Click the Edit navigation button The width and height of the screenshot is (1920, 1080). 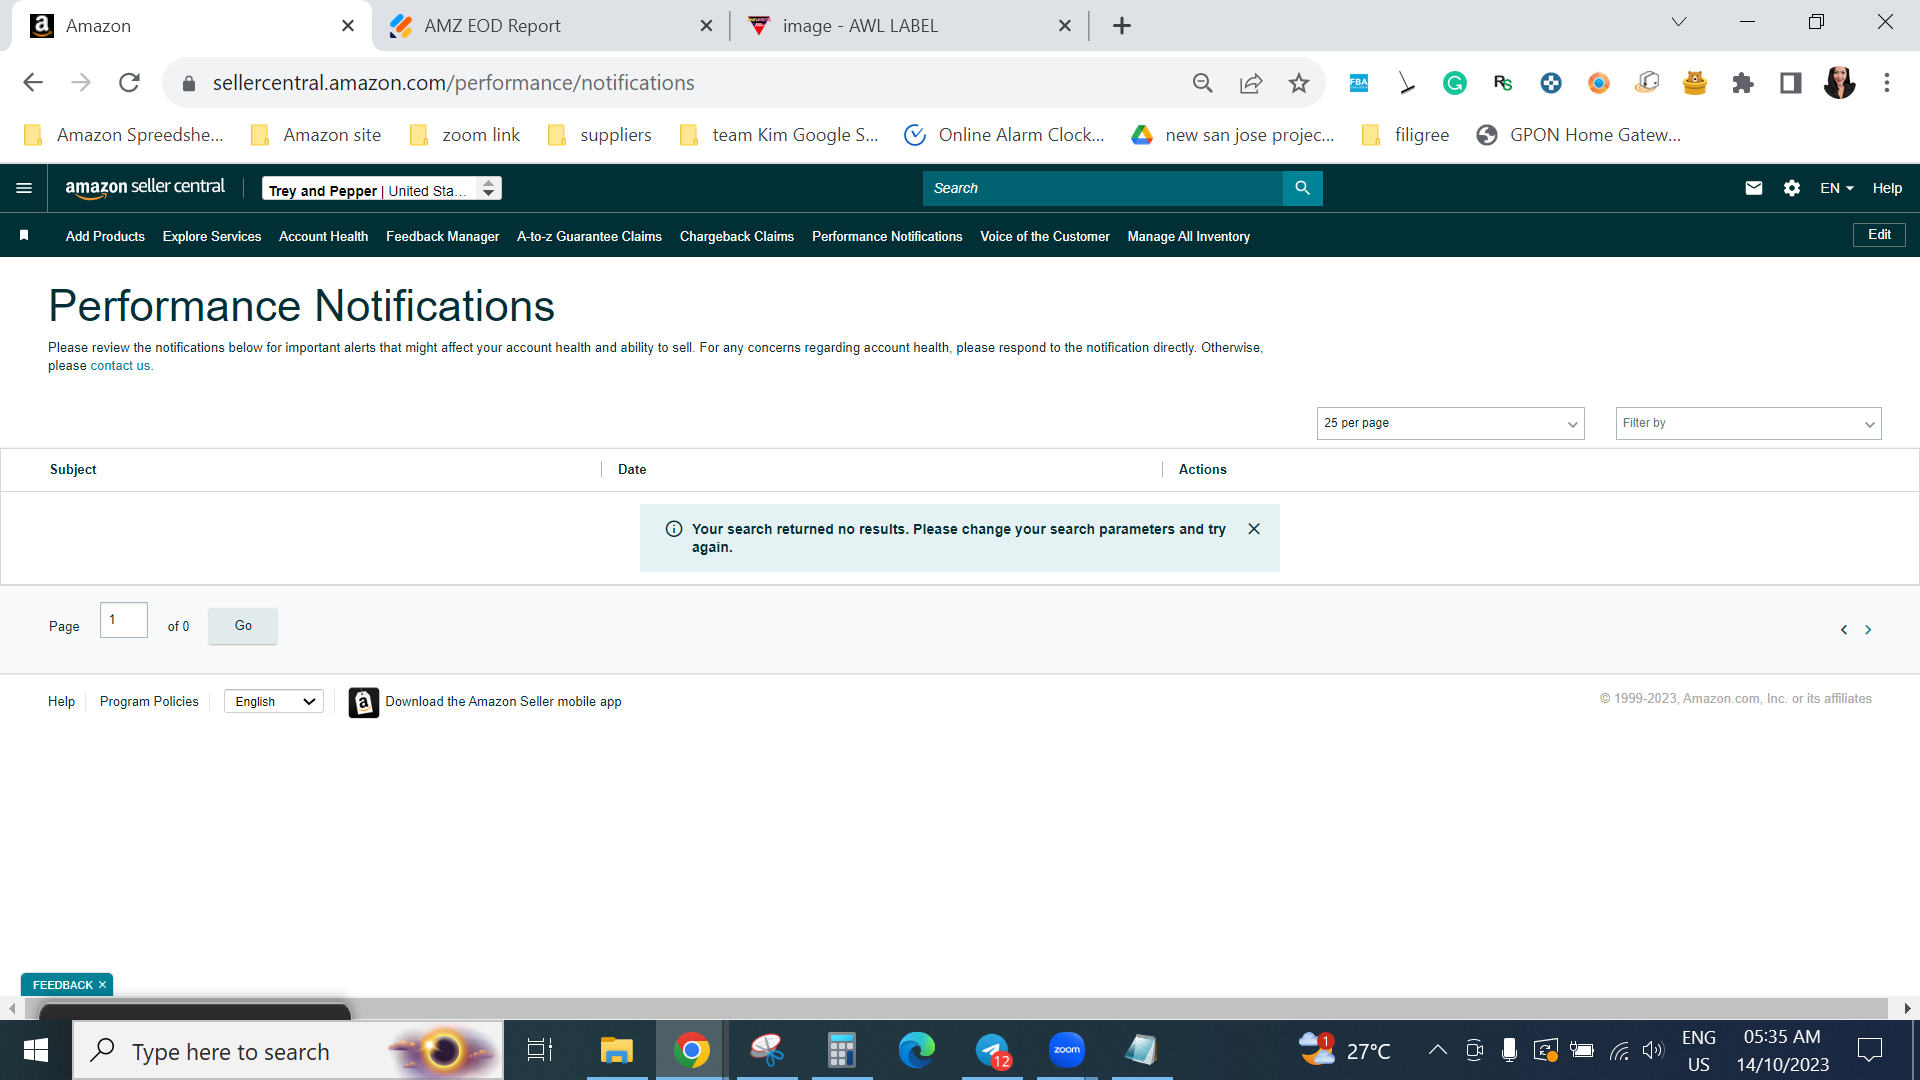(x=1879, y=235)
